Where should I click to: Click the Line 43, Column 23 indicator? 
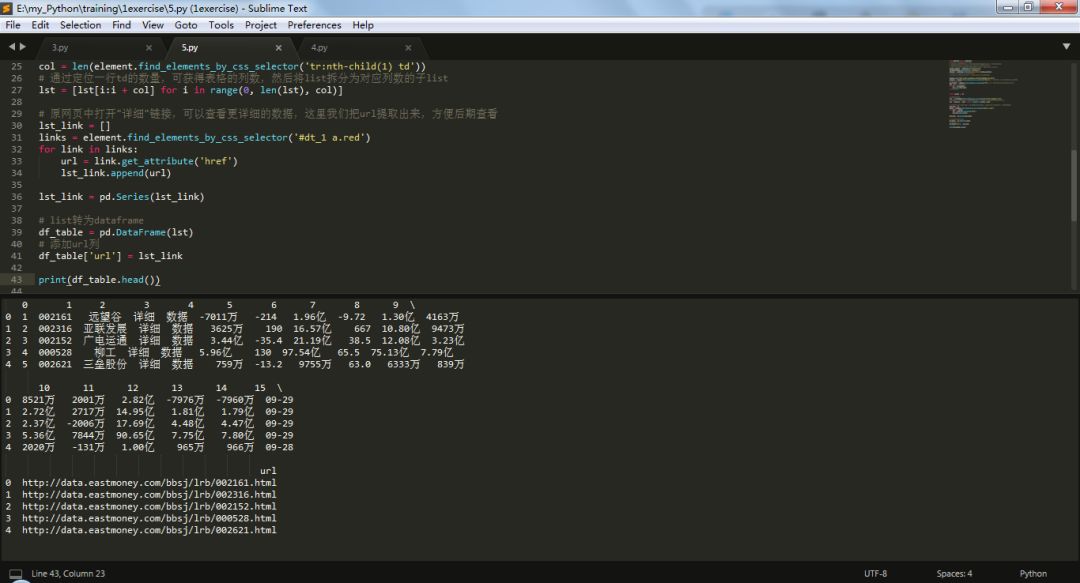(x=68, y=574)
